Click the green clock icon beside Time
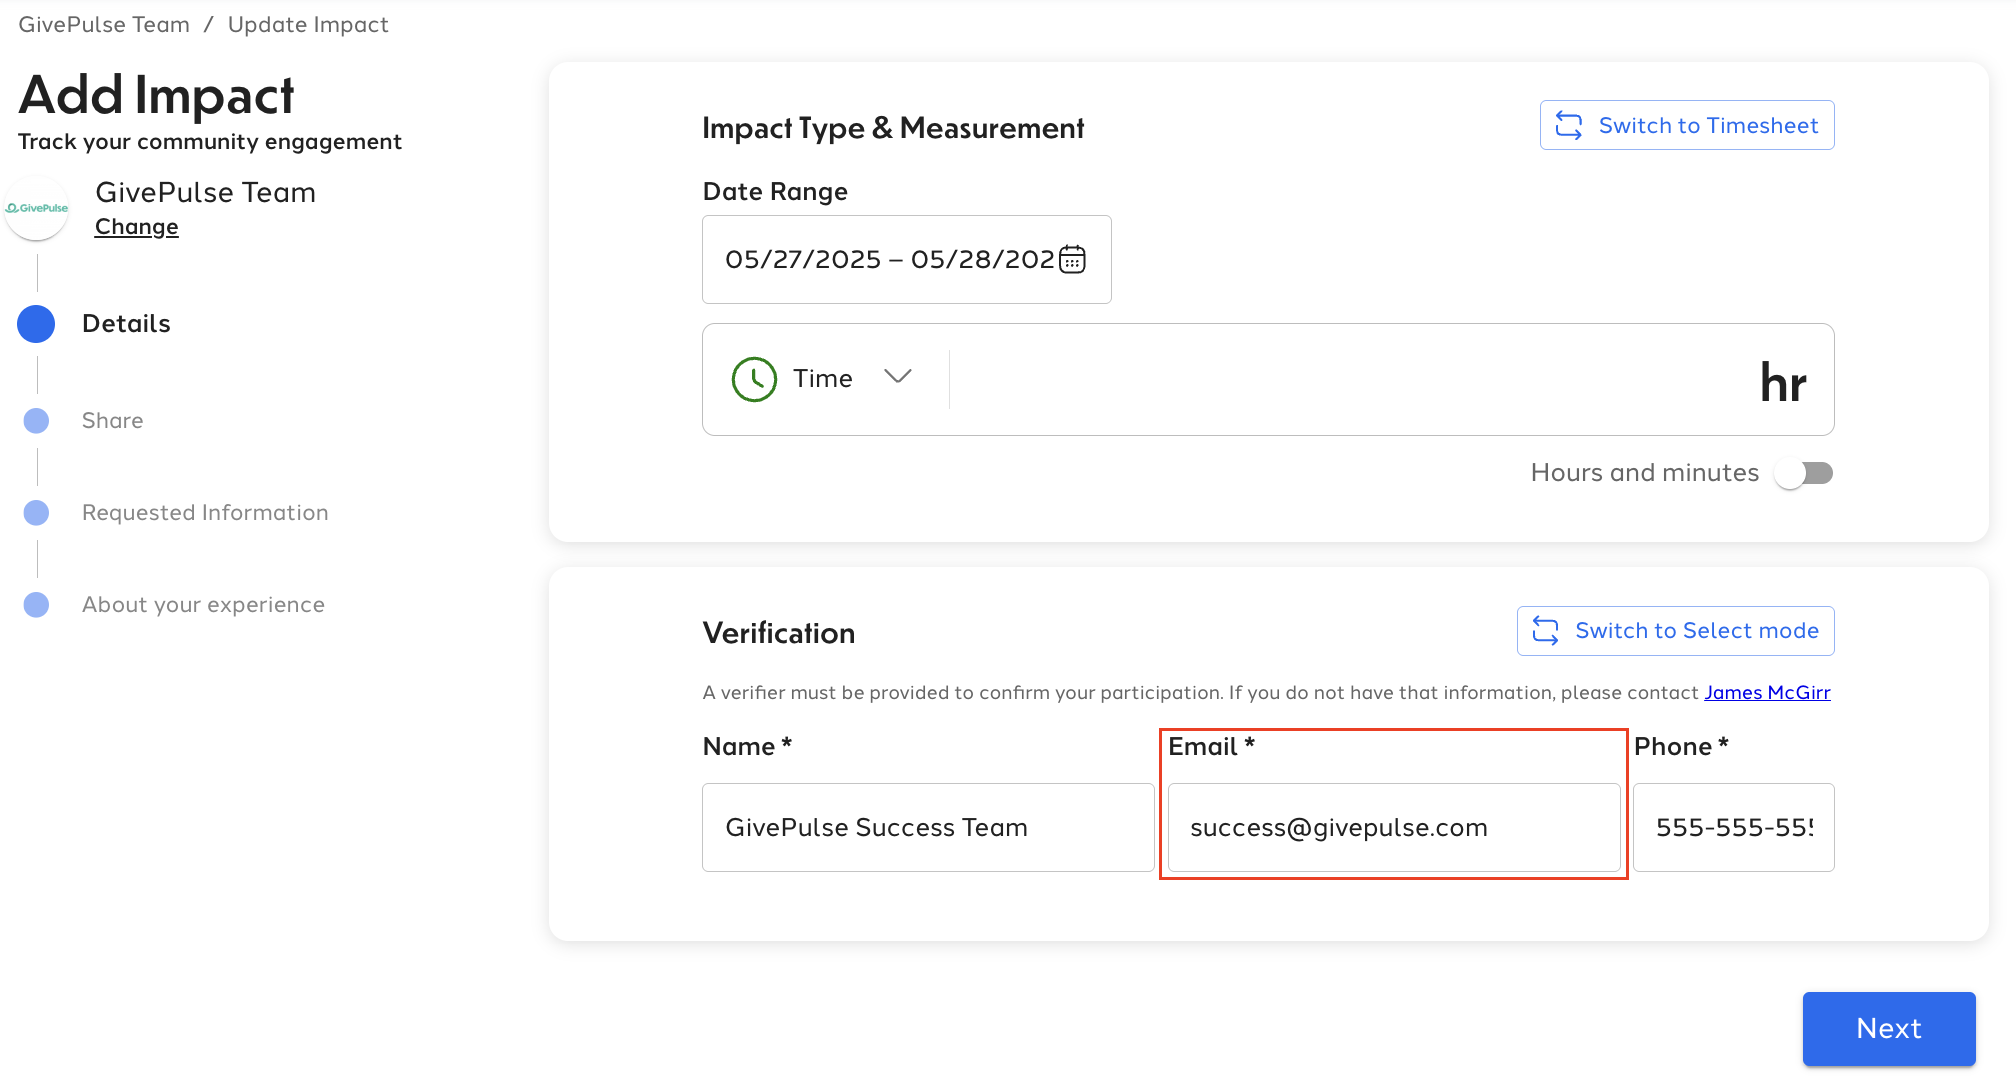Image resolution: width=2016 pixels, height=1090 pixels. 754,379
